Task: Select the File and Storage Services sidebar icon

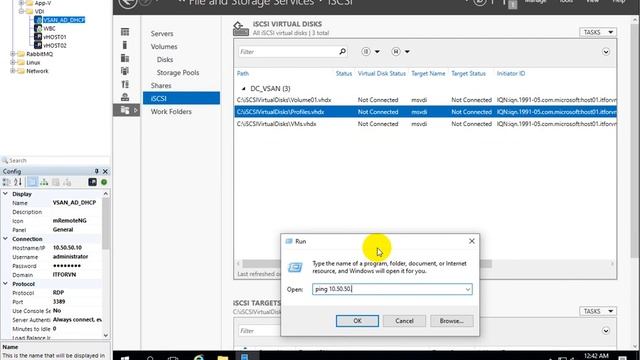Action: coord(125,110)
